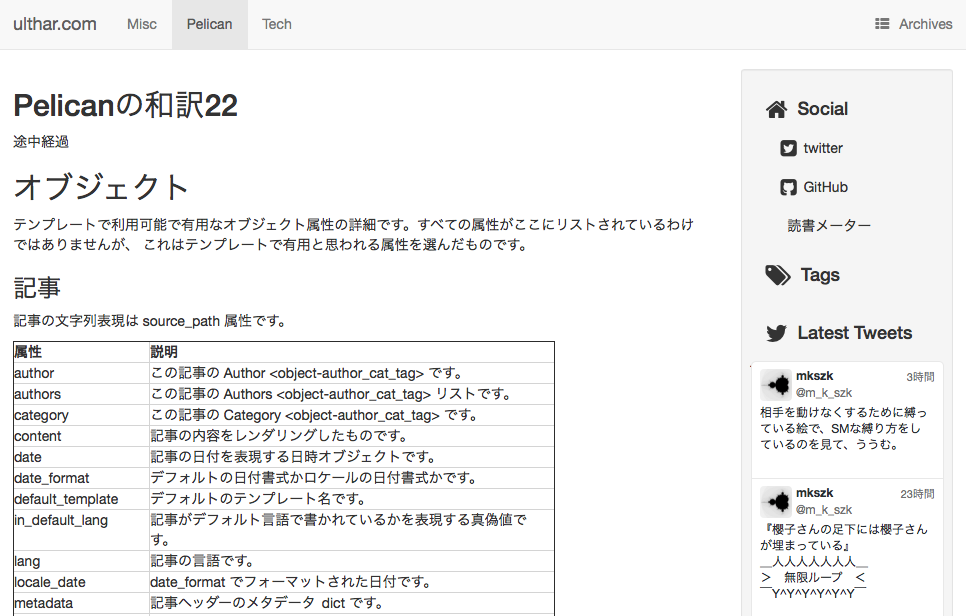Image resolution: width=966 pixels, height=616 pixels.
Task: Click the date_format table cell
Action: pyautogui.click(x=81, y=478)
